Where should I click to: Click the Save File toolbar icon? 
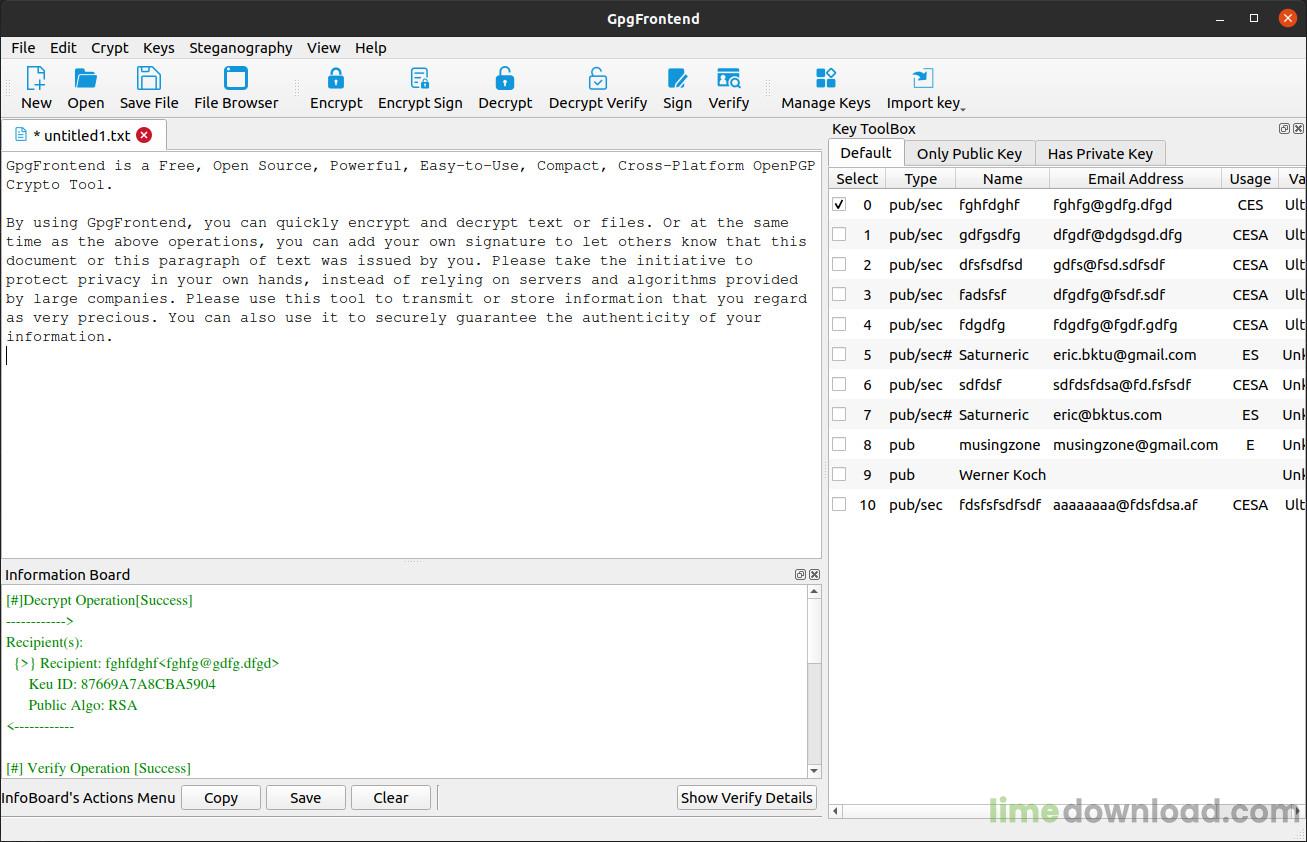tap(149, 79)
